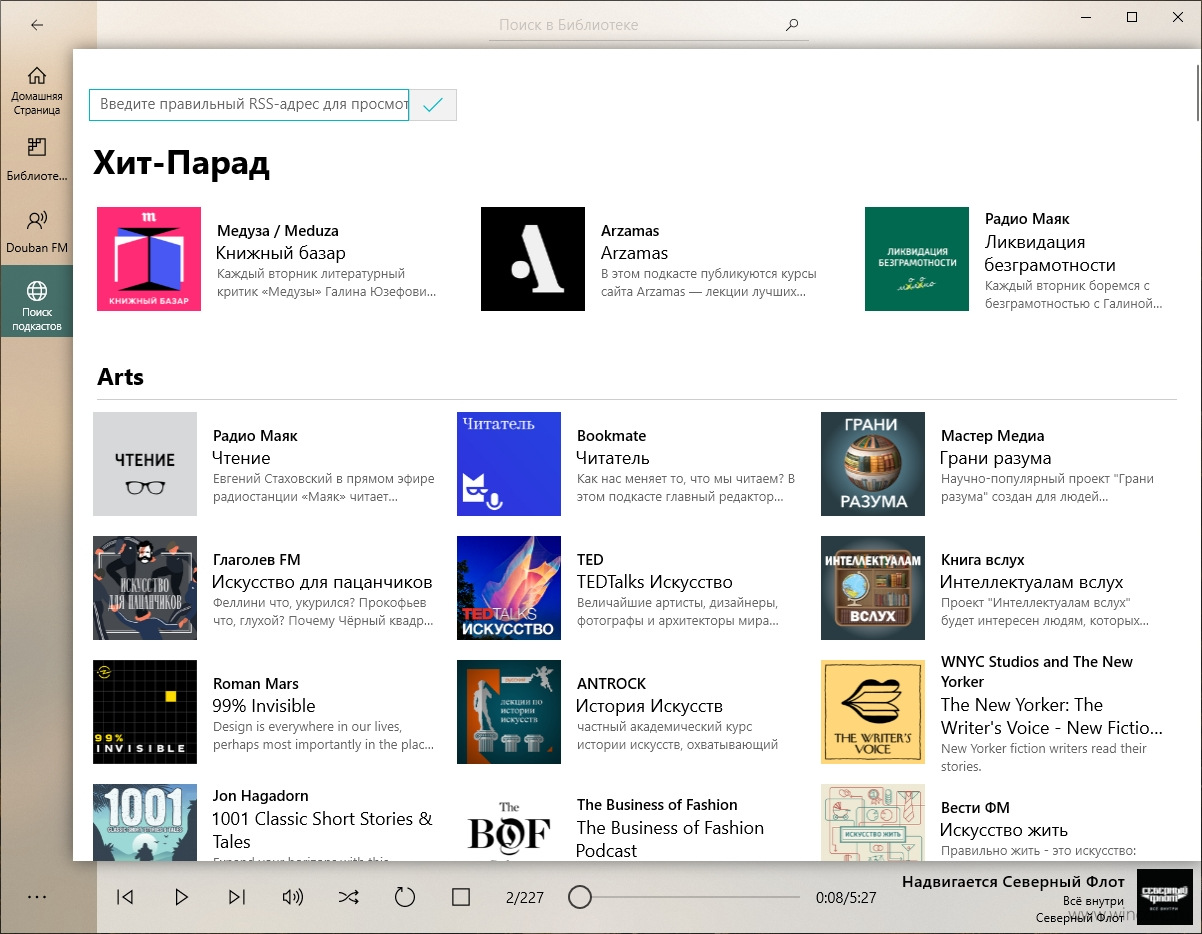Open the Arzamas podcast title link
Screen dimensions: 1202x934
[x=634, y=253]
